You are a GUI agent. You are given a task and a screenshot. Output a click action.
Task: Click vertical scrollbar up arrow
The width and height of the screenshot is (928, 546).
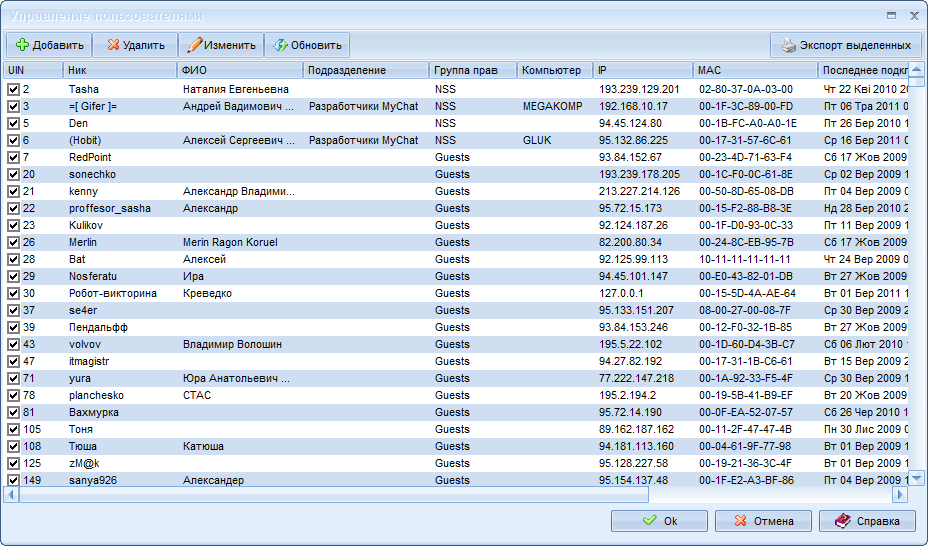coord(916,69)
